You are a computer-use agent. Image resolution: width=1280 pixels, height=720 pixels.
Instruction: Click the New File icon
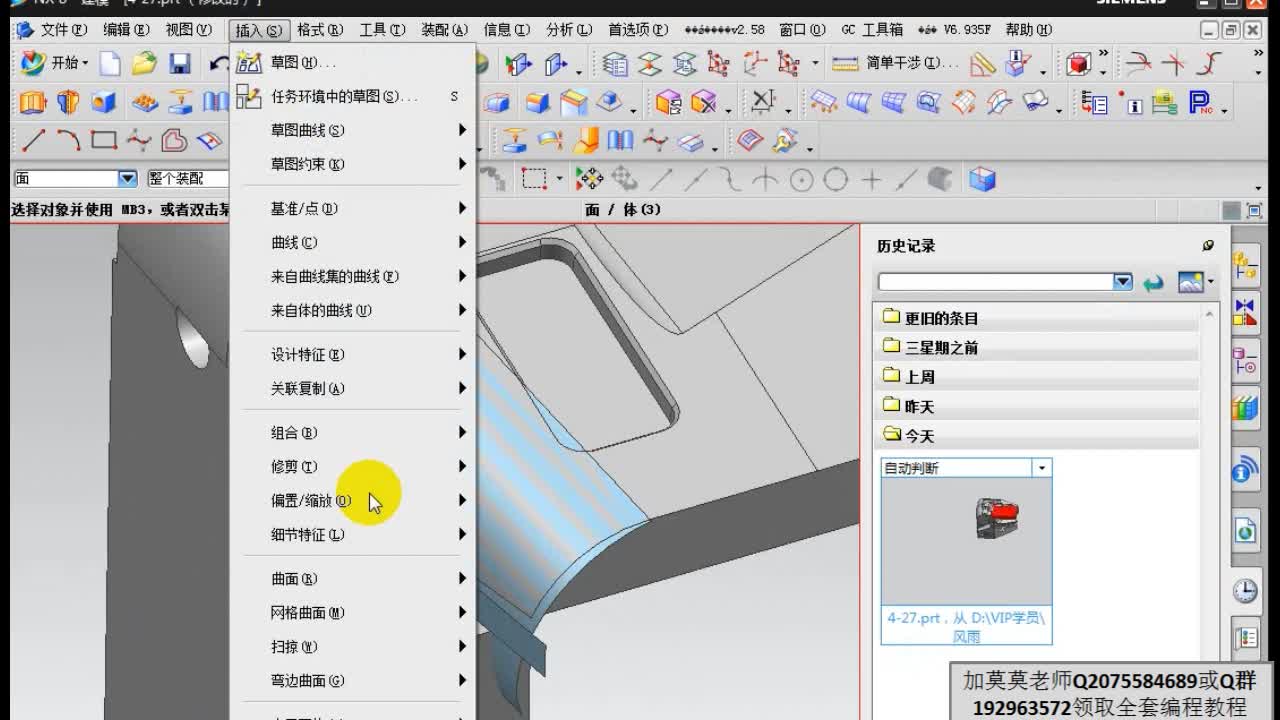(108, 63)
